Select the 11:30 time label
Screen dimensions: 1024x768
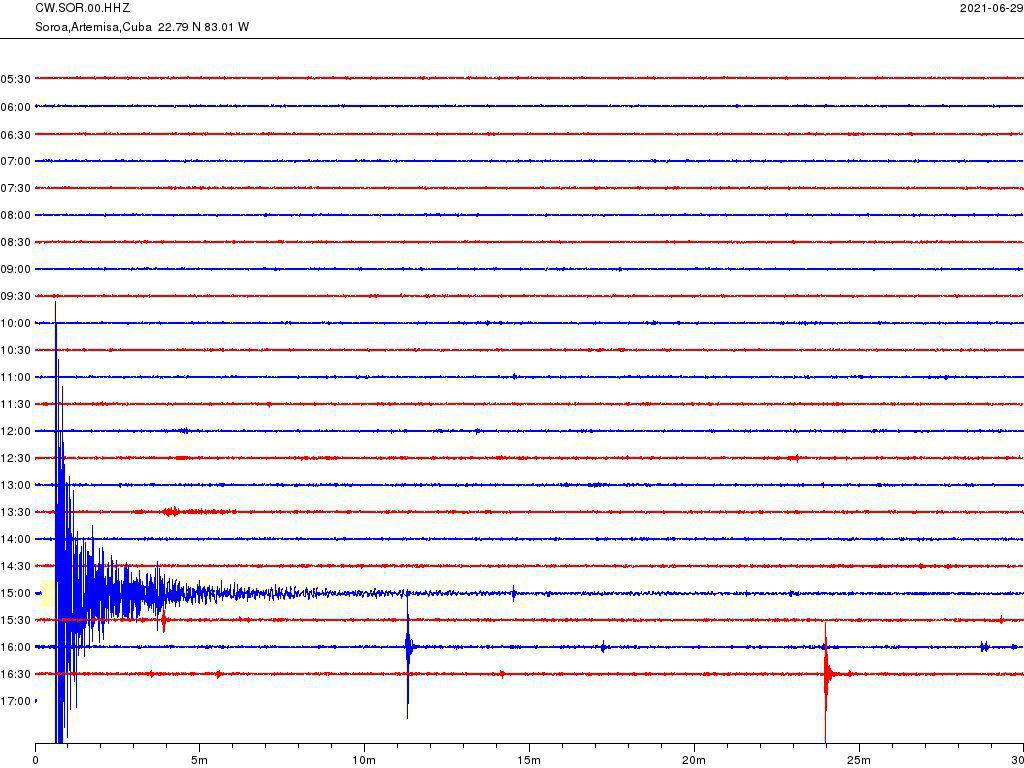click(x=16, y=405)
